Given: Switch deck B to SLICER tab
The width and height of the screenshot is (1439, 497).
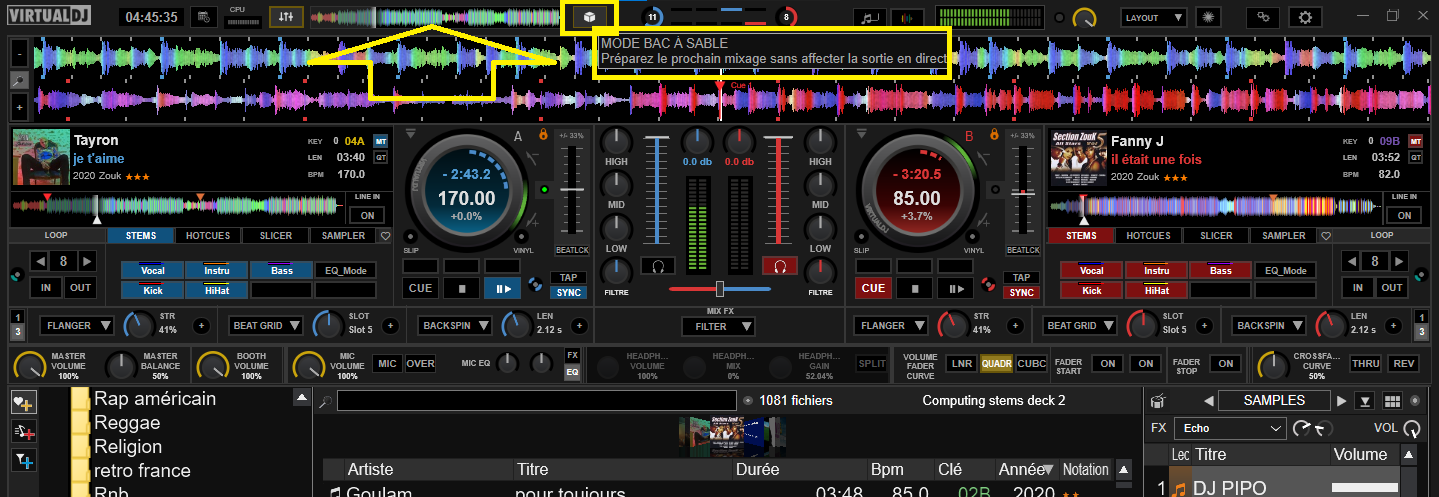Looking at the screenshot, I should coord(1216,236).
